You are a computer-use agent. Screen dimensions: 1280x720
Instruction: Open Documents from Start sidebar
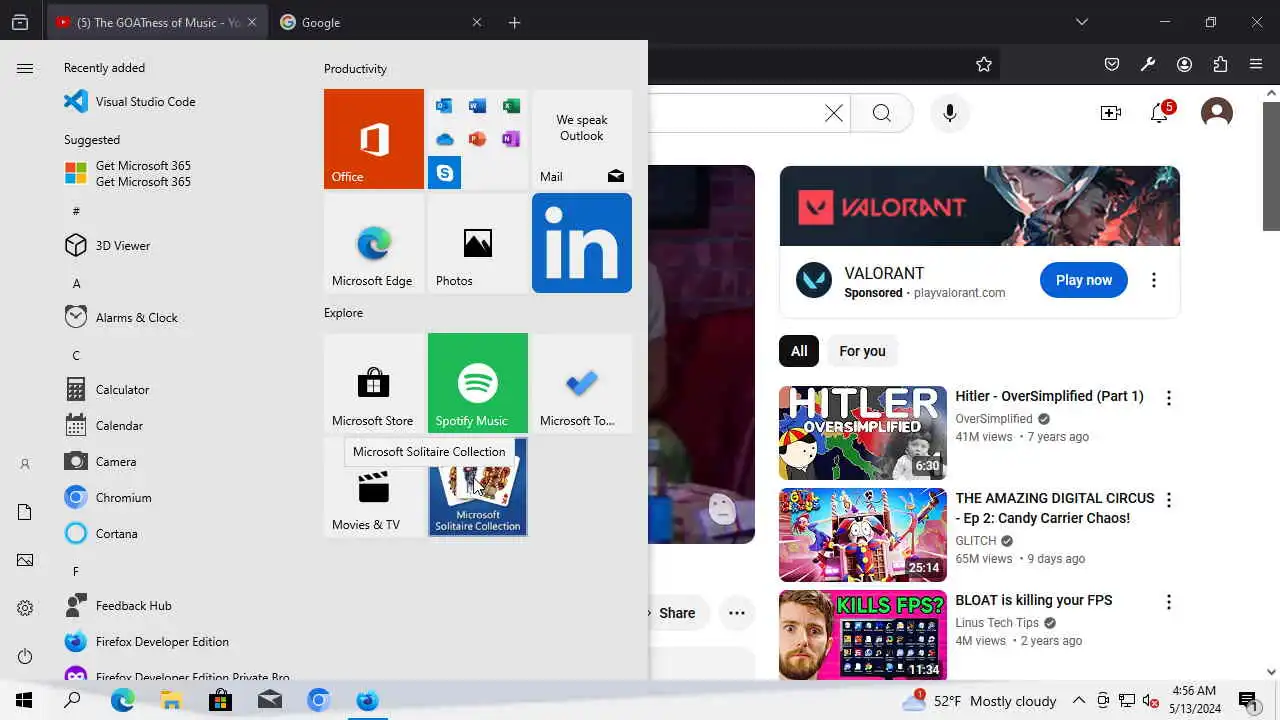pyautogui.click(x=25, y=512)
